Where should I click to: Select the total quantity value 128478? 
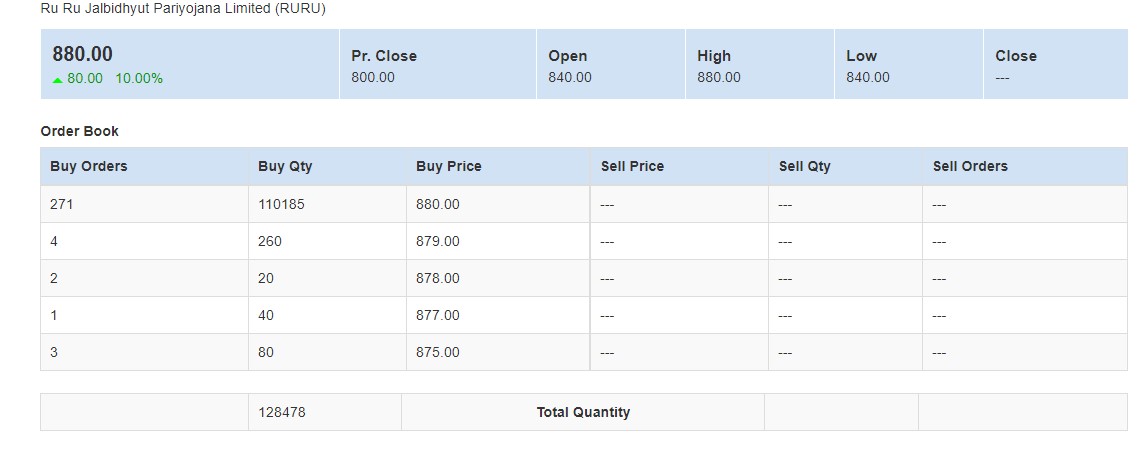282,412
